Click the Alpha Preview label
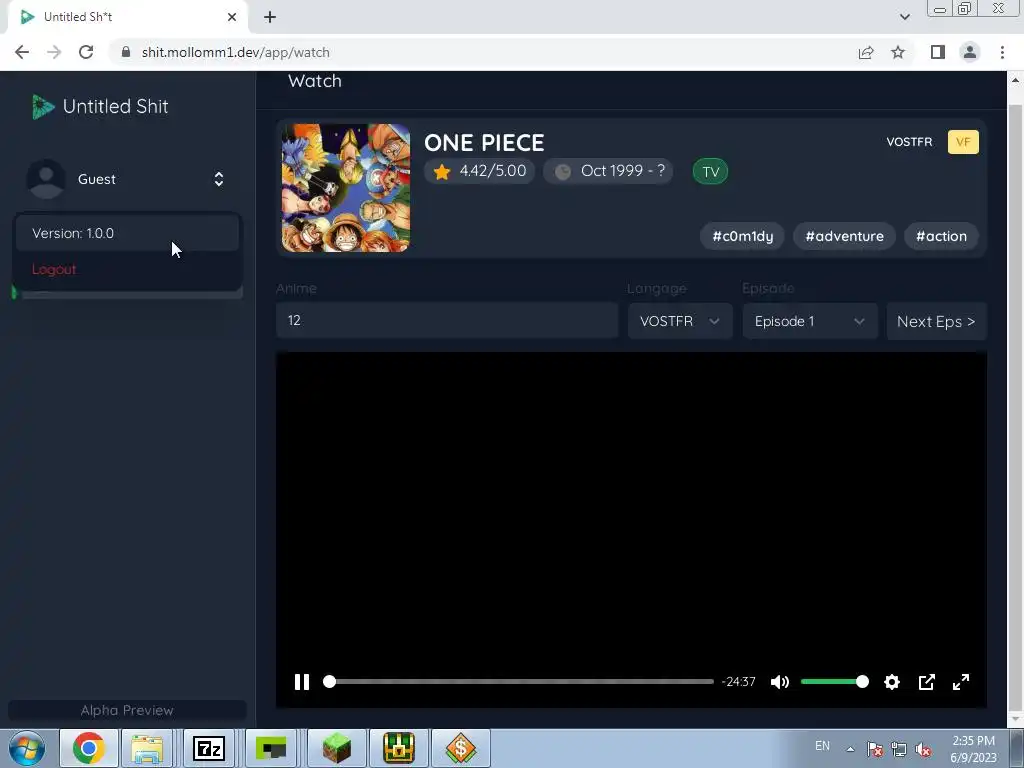The height and width of the screenshot is (768, 1024). (127, 710)
